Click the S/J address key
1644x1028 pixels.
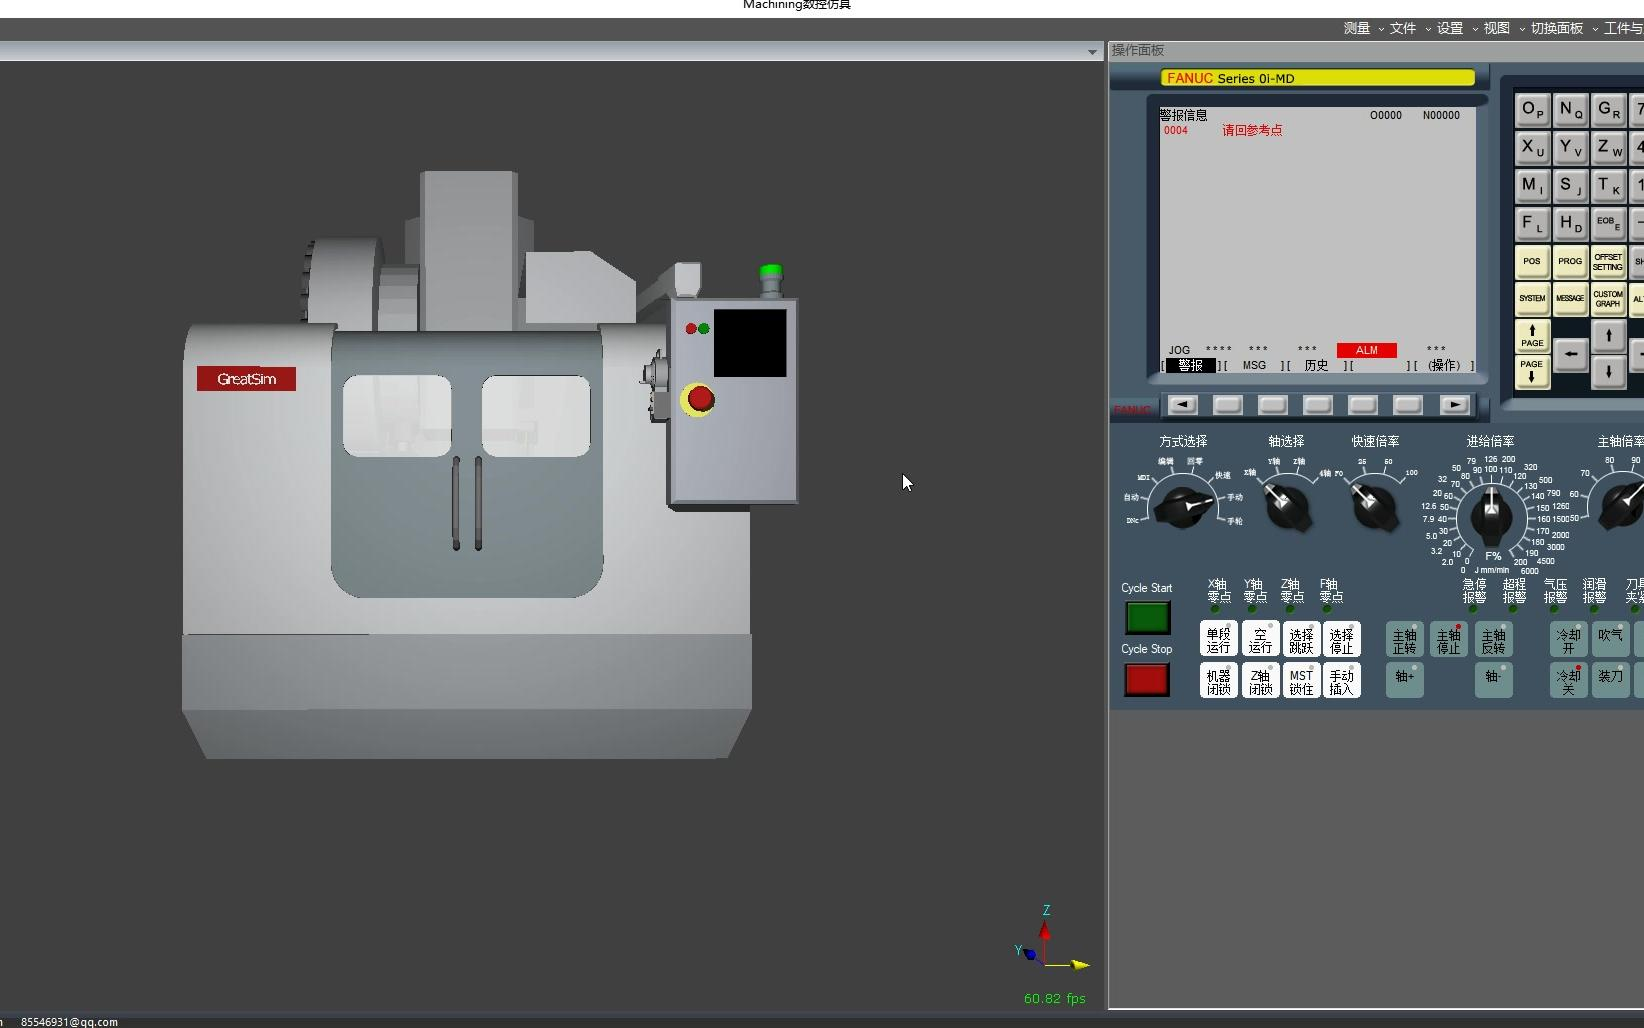(1570, 186)
